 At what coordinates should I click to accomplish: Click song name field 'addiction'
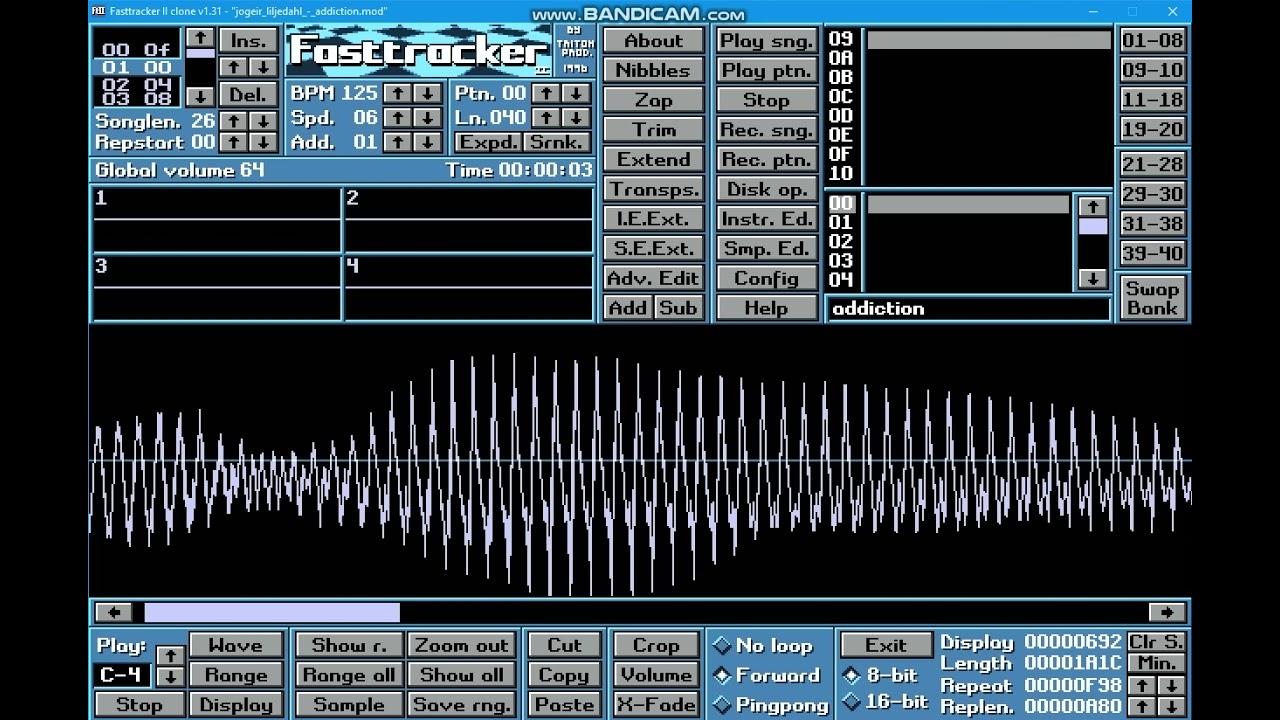point(969,308)
